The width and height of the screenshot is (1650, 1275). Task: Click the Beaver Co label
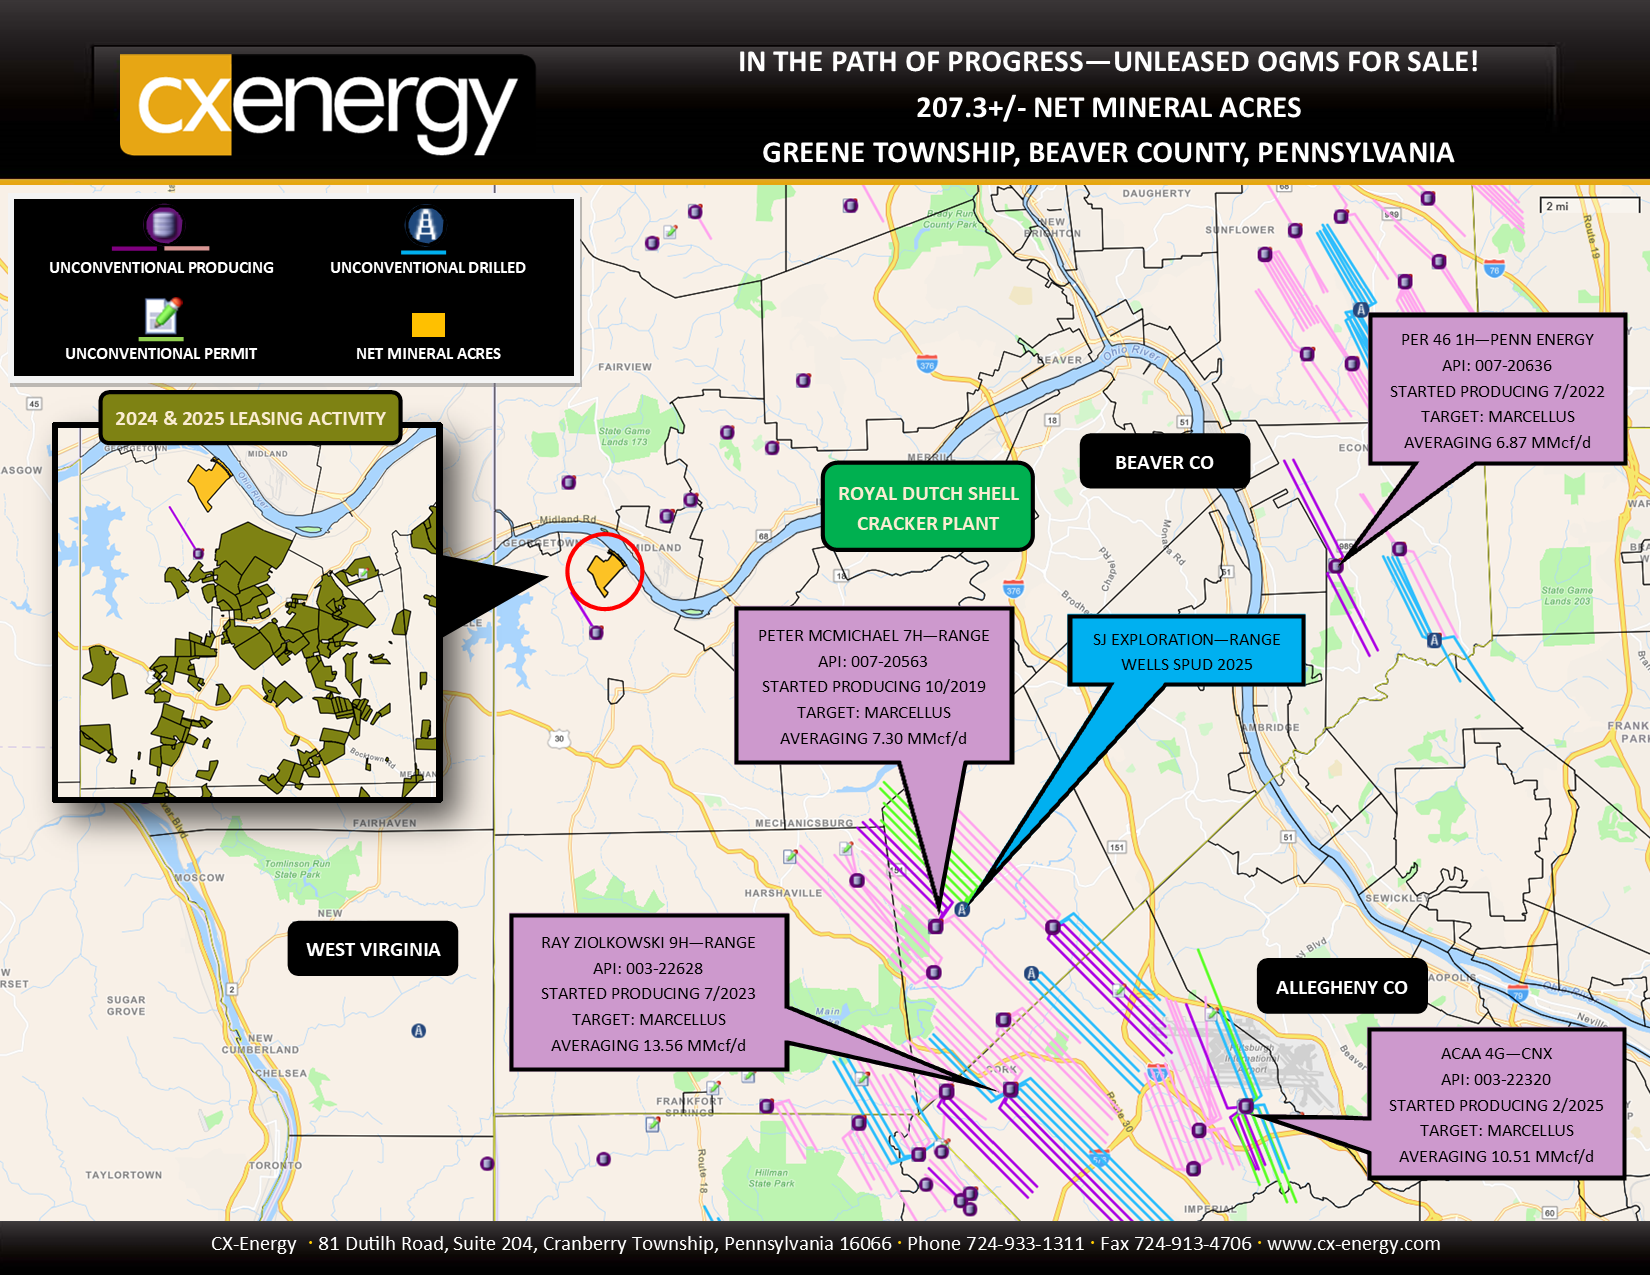coord(1164,462)
